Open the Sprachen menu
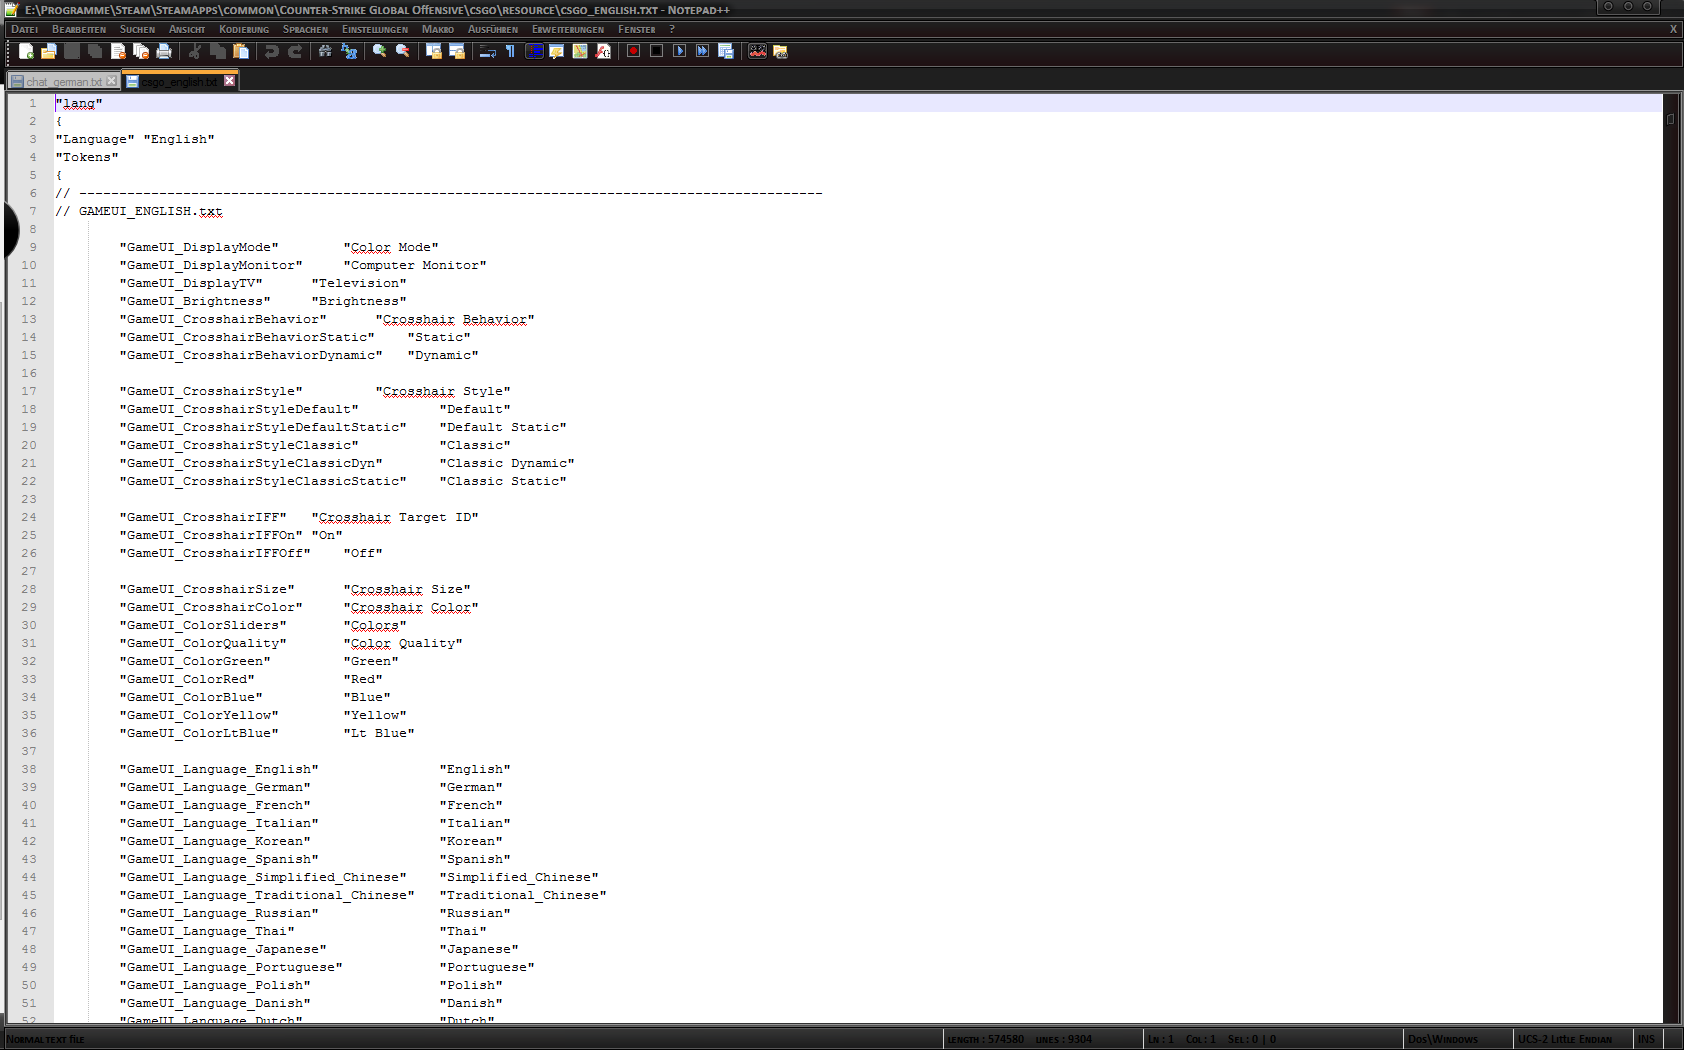This screenshot has width=1684, height=1050. [x=305, y=30]
